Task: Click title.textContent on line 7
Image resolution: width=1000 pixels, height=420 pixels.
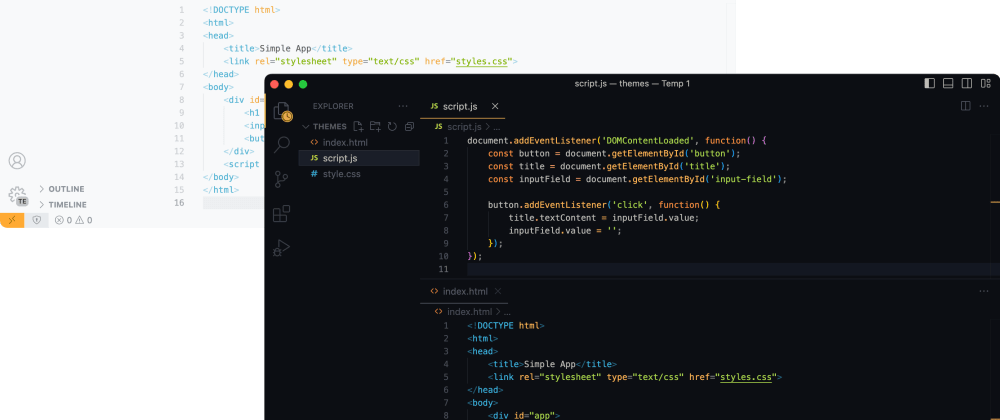Action: (x=551, y=218)
